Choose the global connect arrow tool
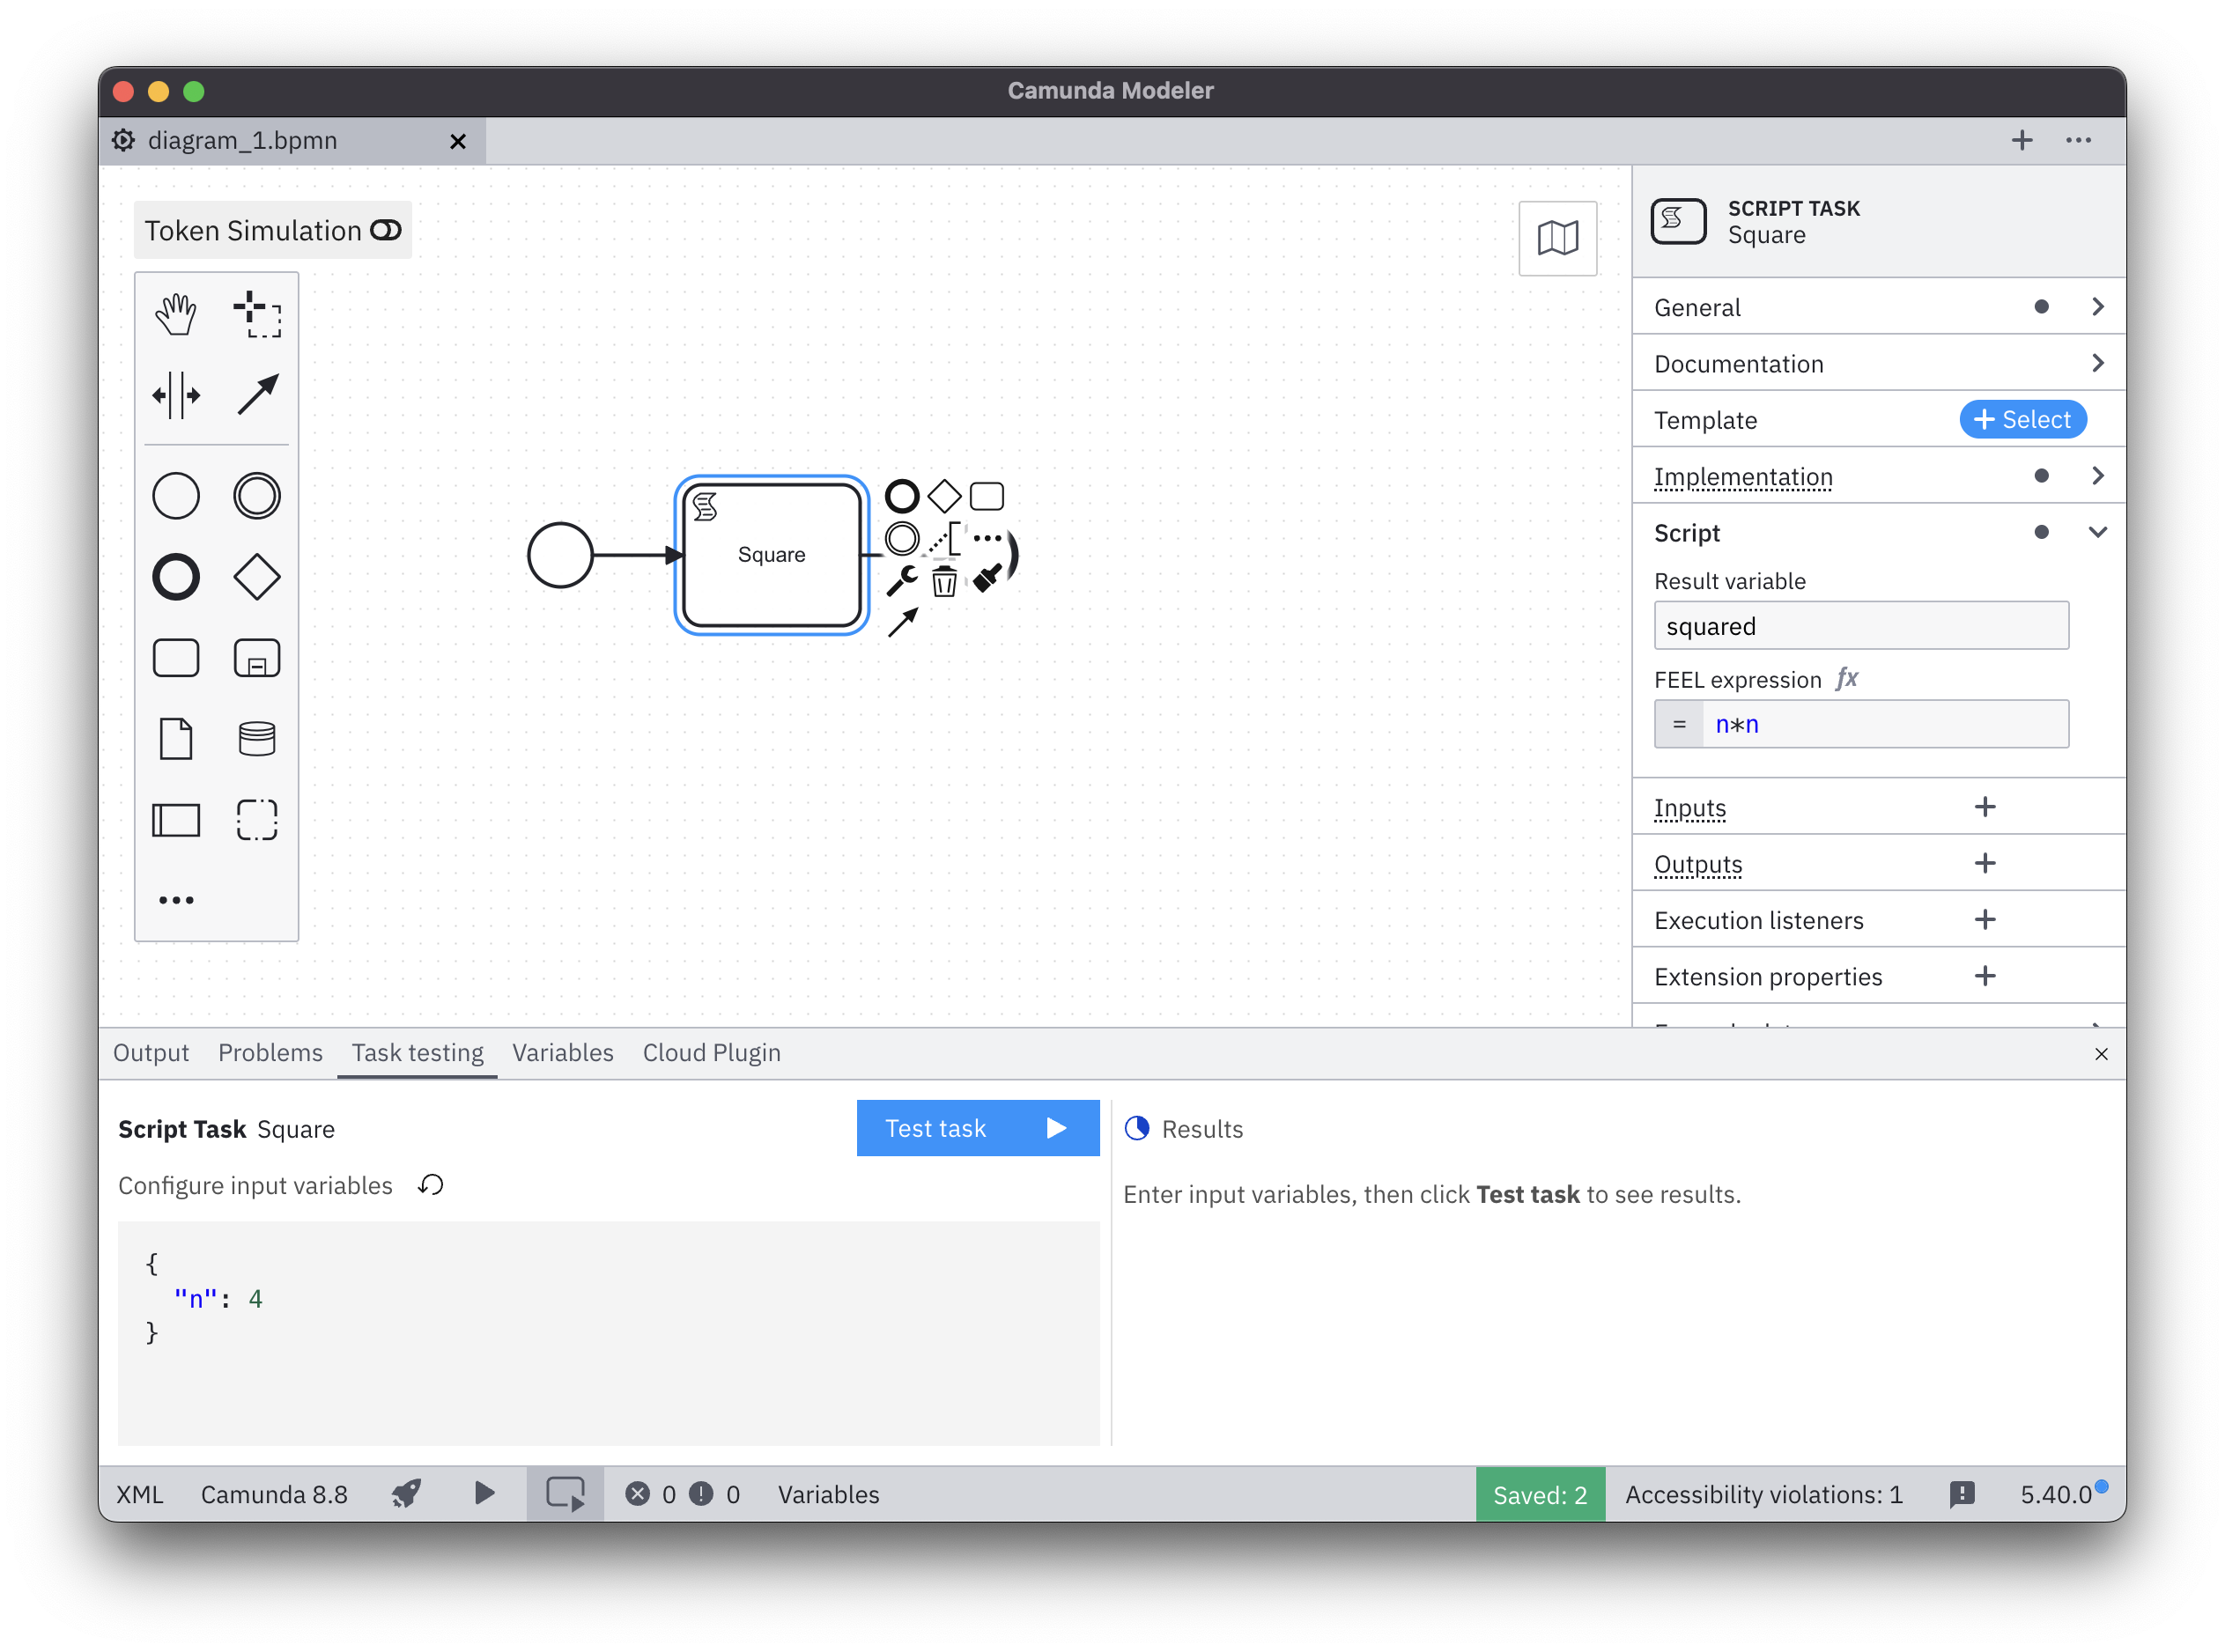This screenshot has width=2225, height=1652. point(257,395)
